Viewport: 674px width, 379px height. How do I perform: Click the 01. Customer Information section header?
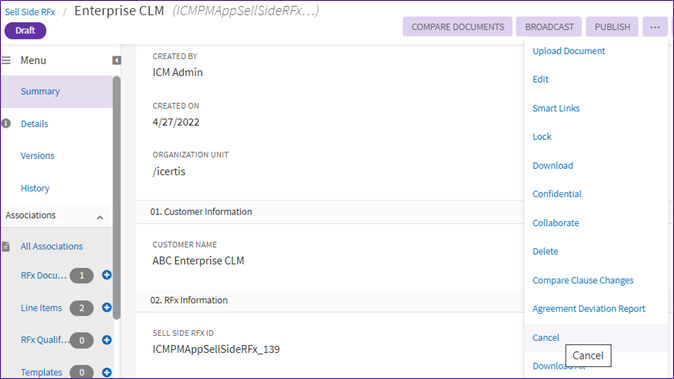point(201,212)
